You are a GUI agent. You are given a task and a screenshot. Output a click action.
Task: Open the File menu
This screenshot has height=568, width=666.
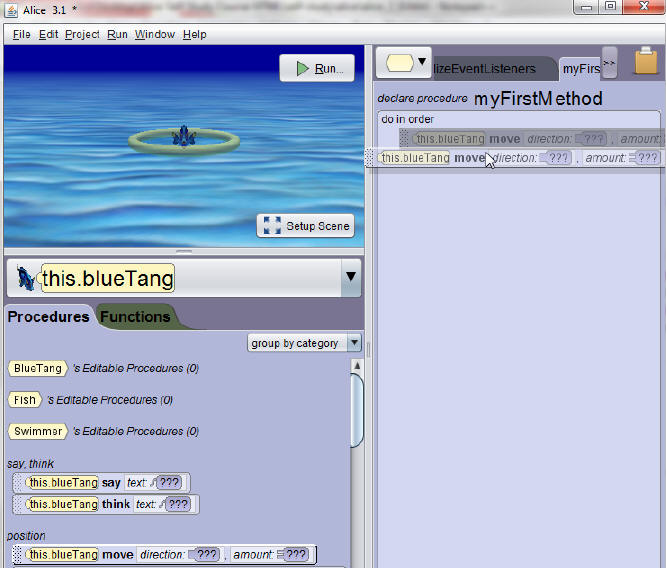pos(21,34)
